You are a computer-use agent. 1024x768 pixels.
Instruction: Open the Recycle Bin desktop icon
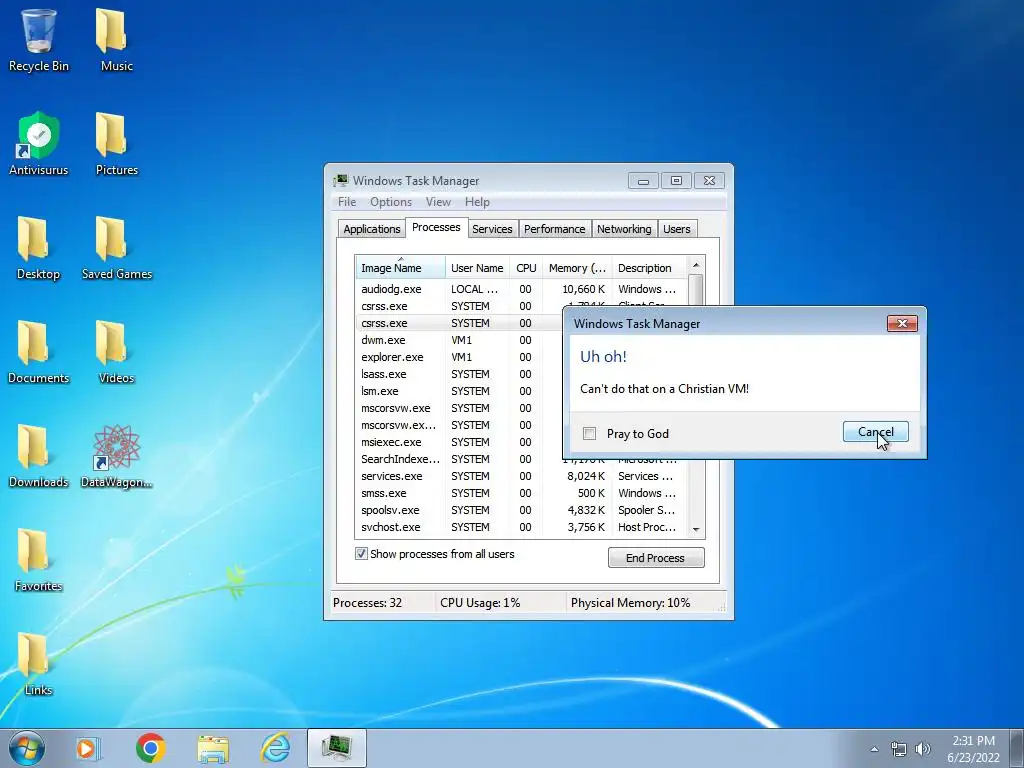tap(39, 40)
